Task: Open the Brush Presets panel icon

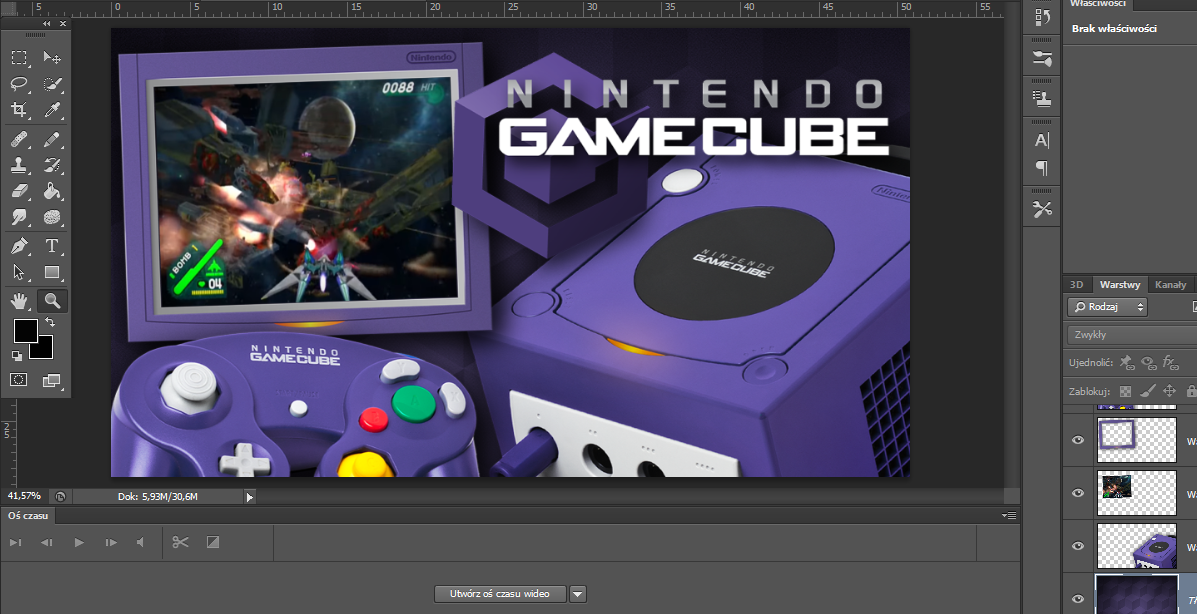Action: point(1042,58)
